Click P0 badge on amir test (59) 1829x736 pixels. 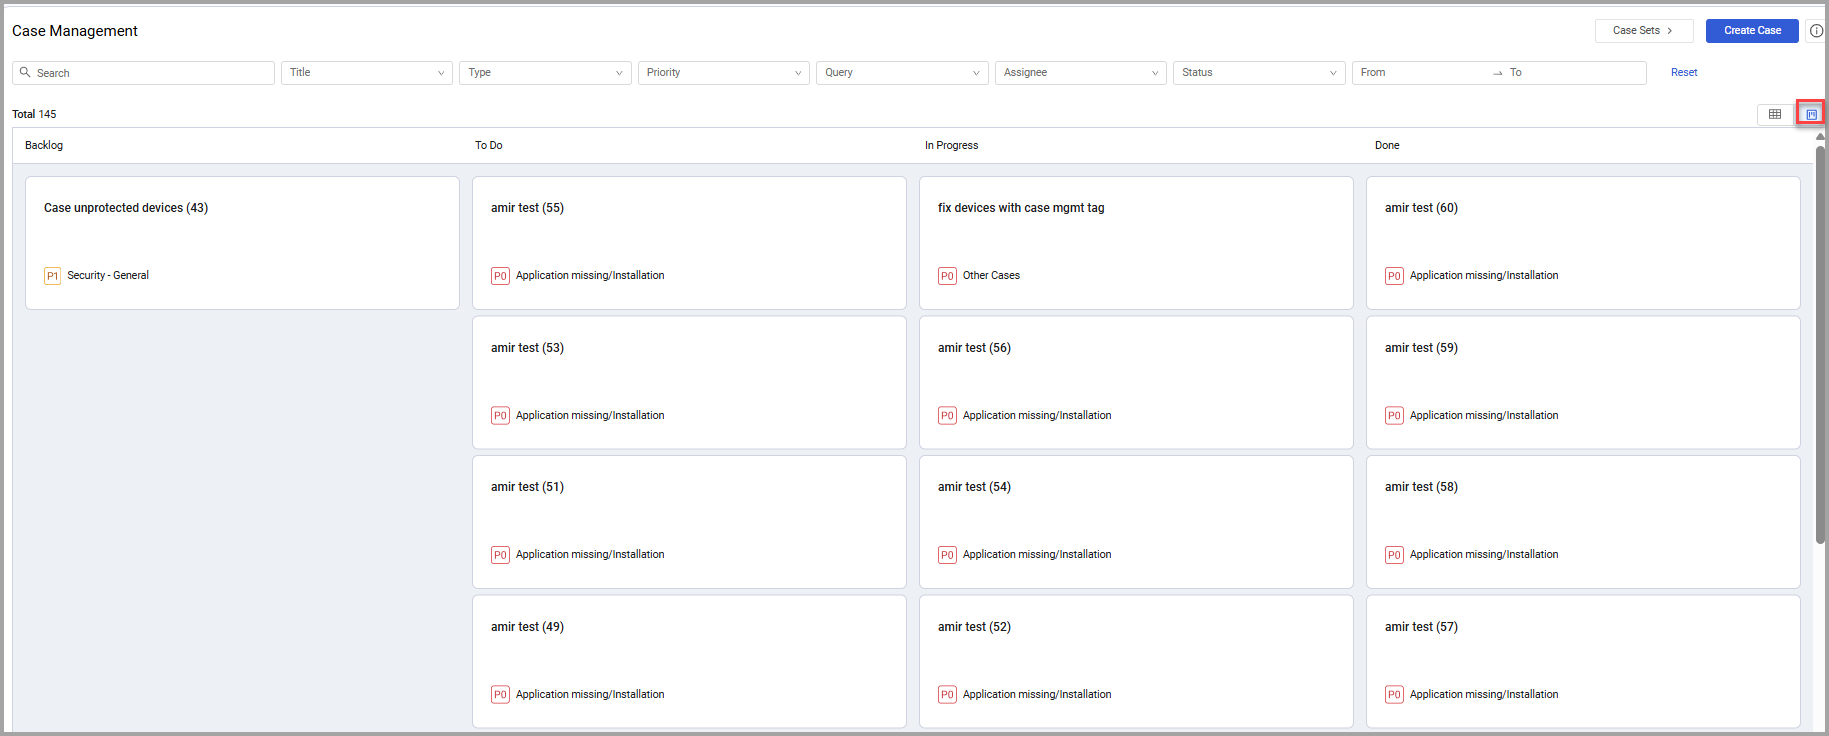coord(1394,416)
